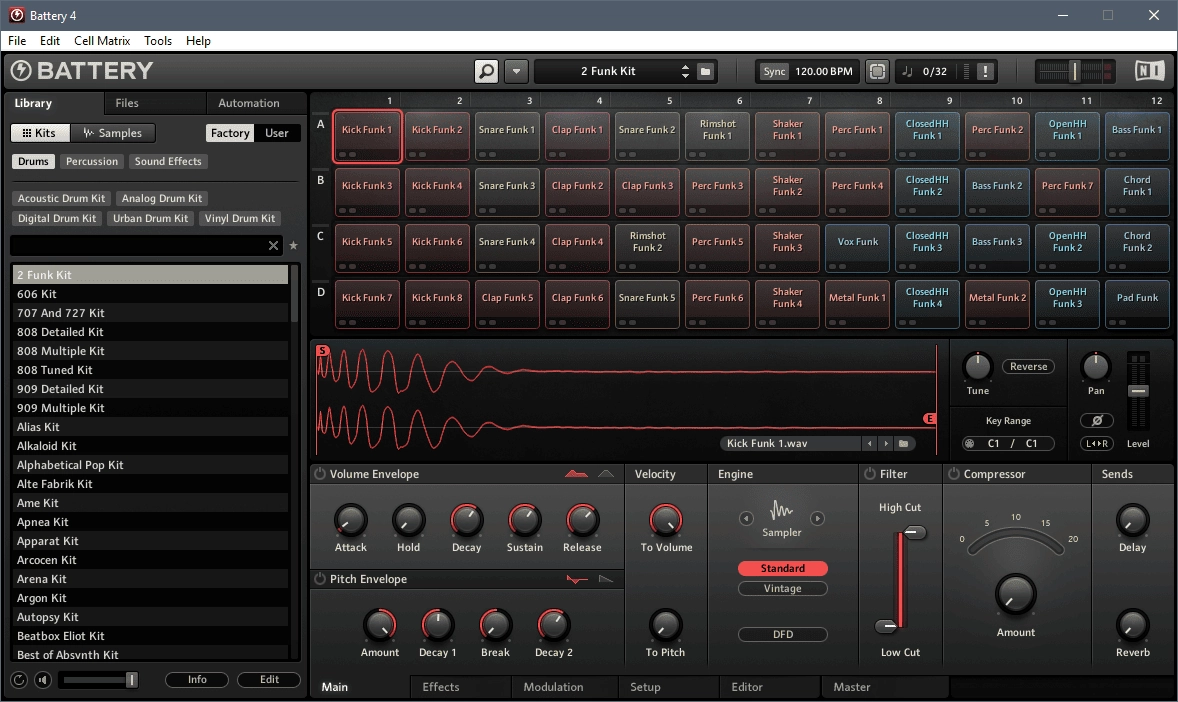Click the Edit button
The width and height of the screenshot is (1178, 702).
pyautogui.click(x=269, y=679)
